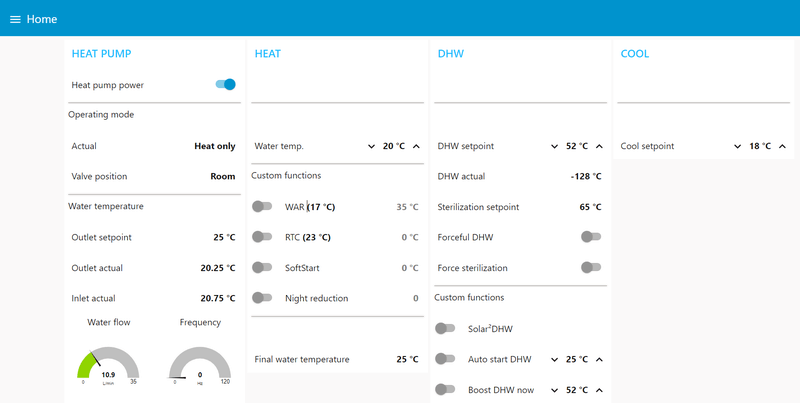Decrease Water temp. with down chevron
This screenshot has height=403, width=800.
coord(371,146)
